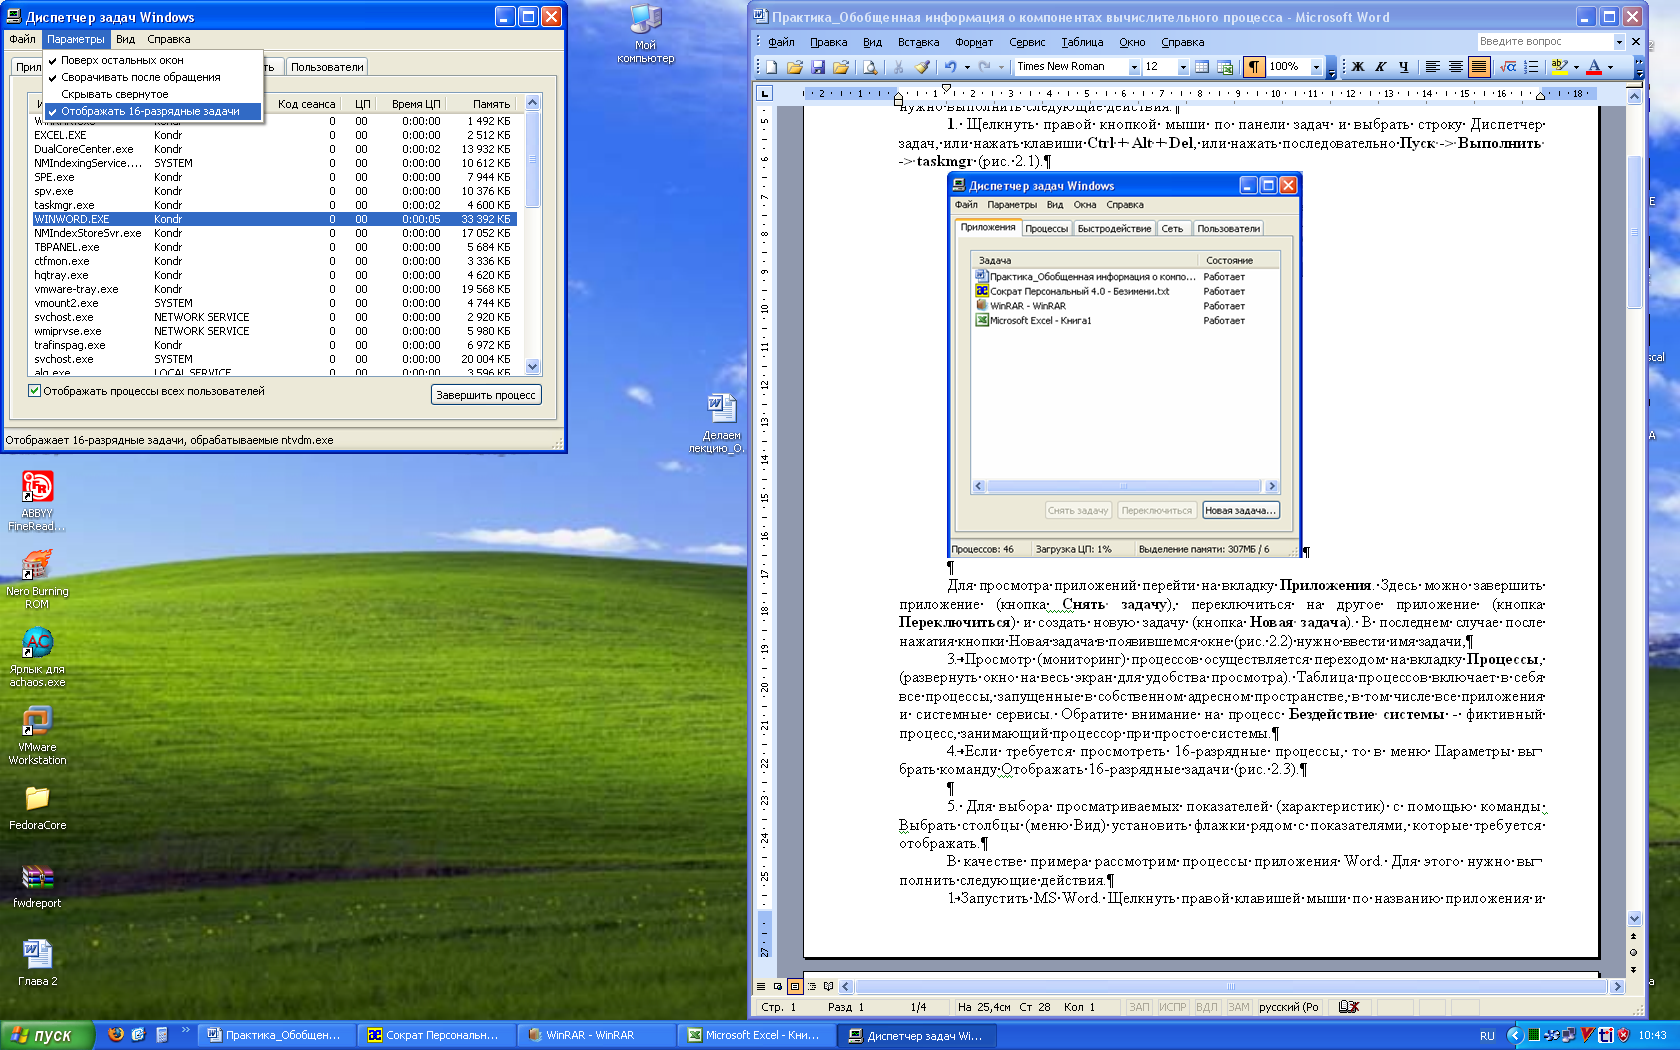Select VMware Workstation desktop icon

[37, 734]
